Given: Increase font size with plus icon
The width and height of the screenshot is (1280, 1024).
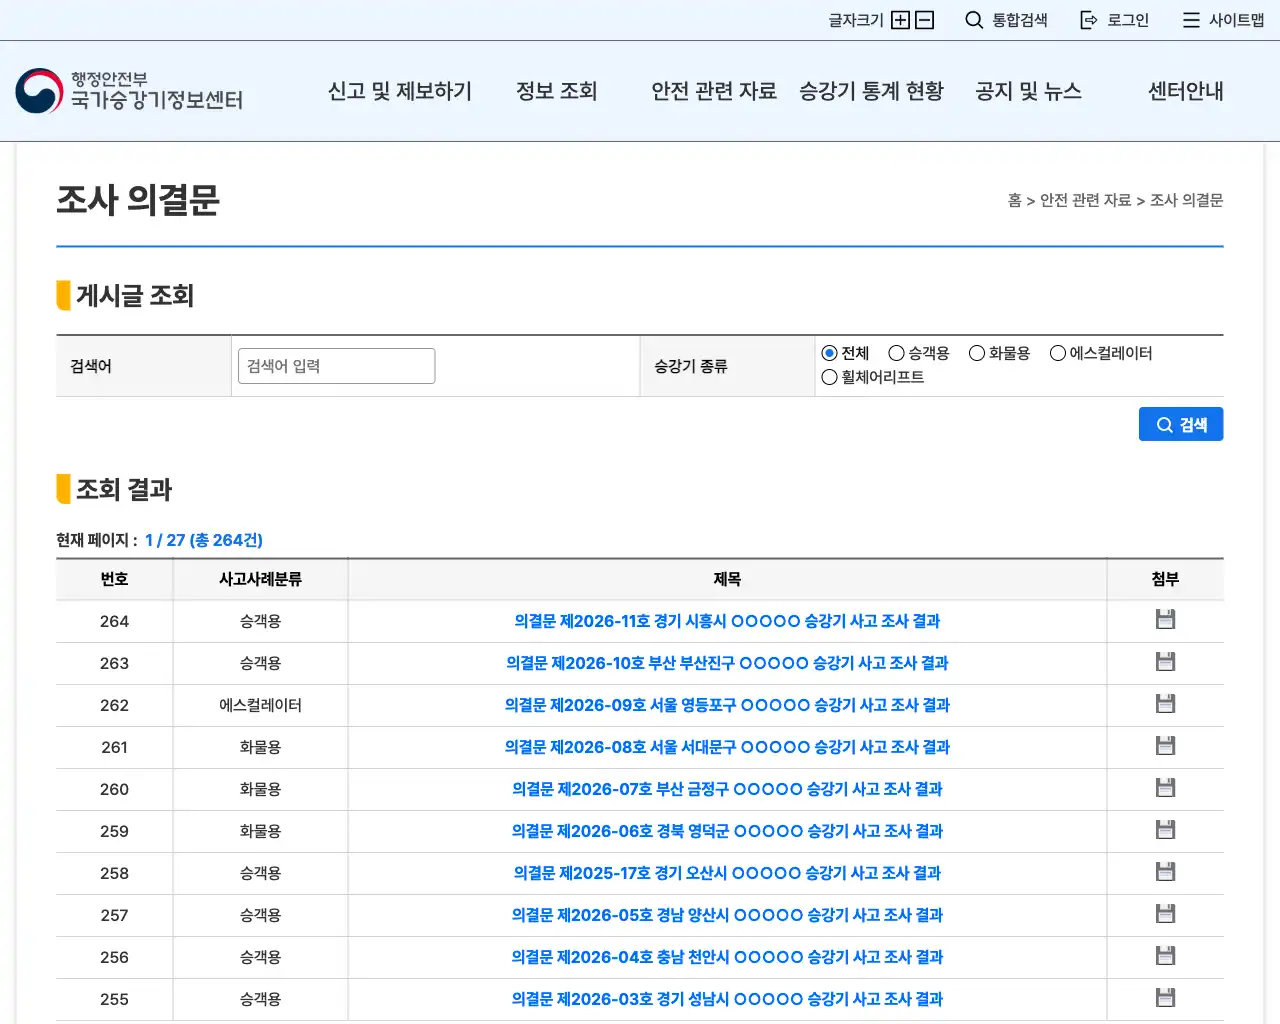Looking at the screenshot, I should click(x=900, y=20).
